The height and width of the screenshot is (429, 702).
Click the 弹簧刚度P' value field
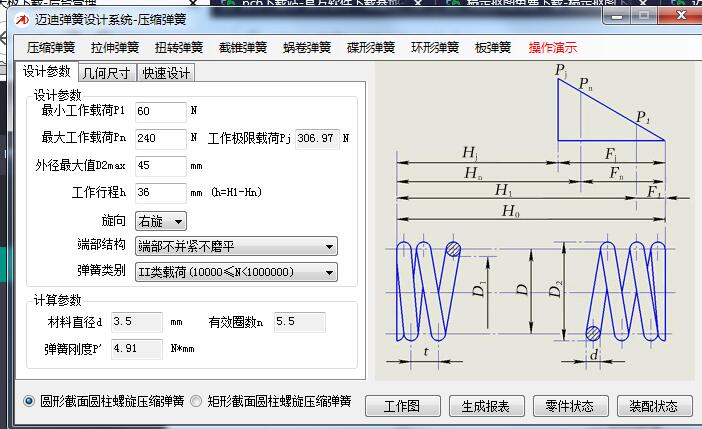[137, 349]
